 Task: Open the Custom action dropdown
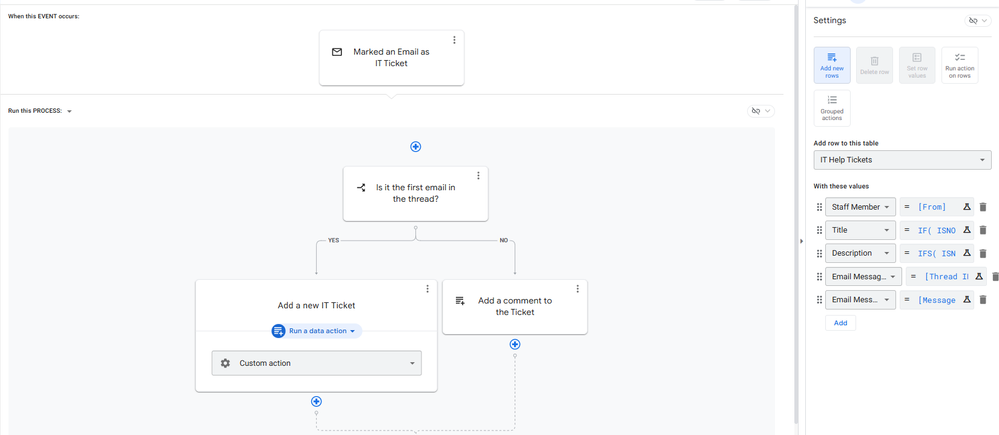pos(317,363)
